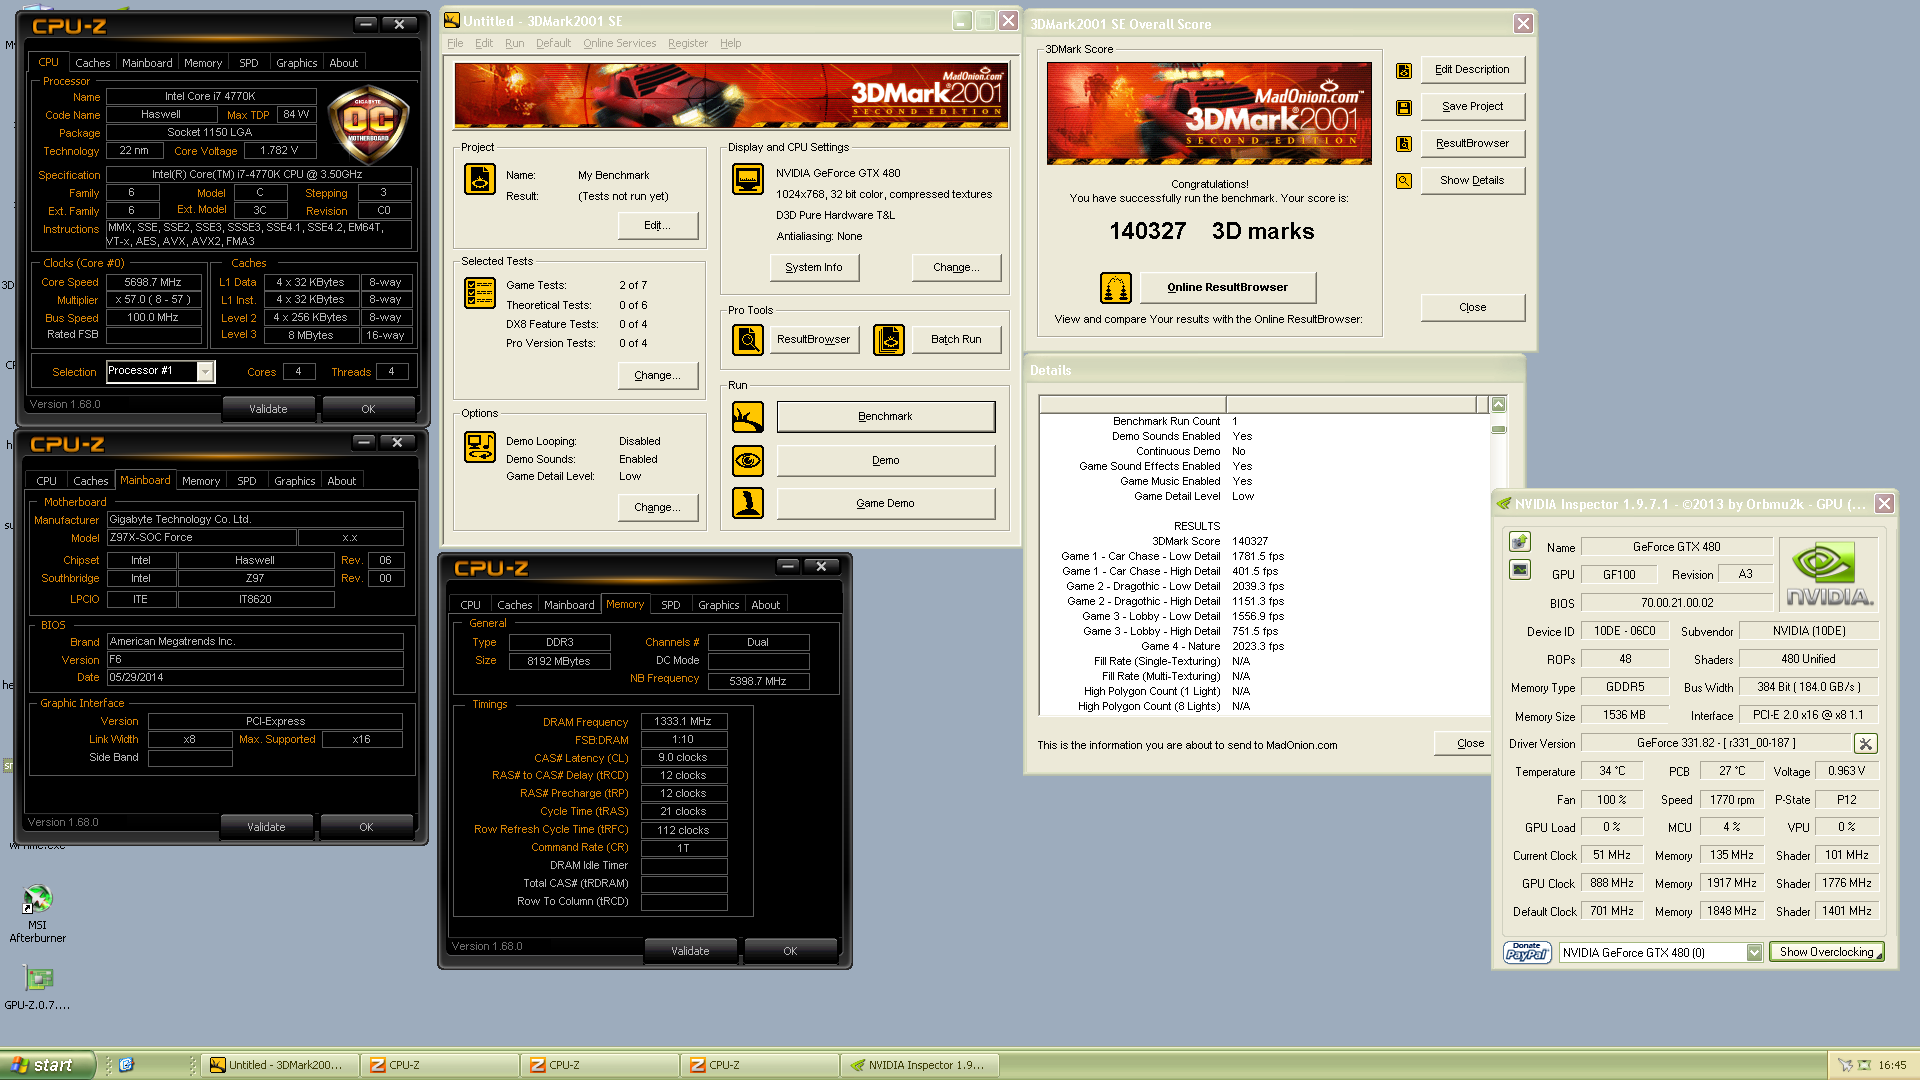Click Show Overclocking in NVIDIA Inspector
Image resolution: width=1920 pixels, height=1080 pixels.
pyautogui.click(x=1826, y=953)
